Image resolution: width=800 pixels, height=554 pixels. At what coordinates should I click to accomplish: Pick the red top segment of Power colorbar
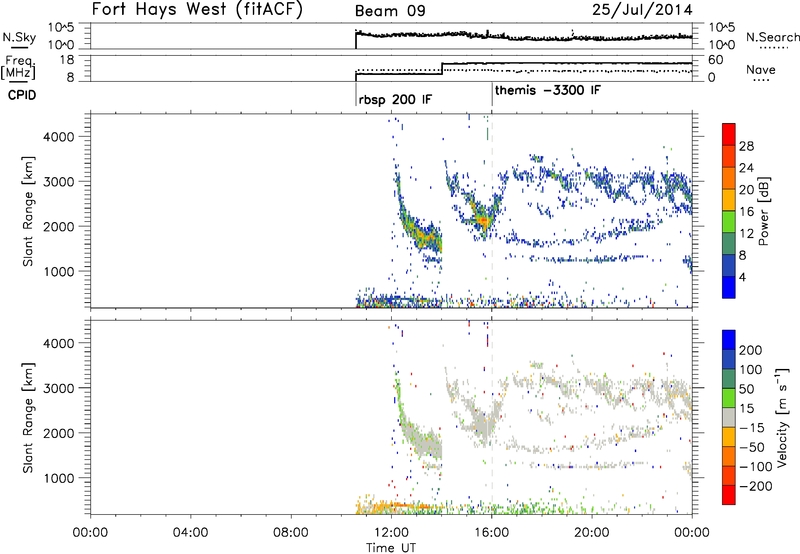click(729, 134)
